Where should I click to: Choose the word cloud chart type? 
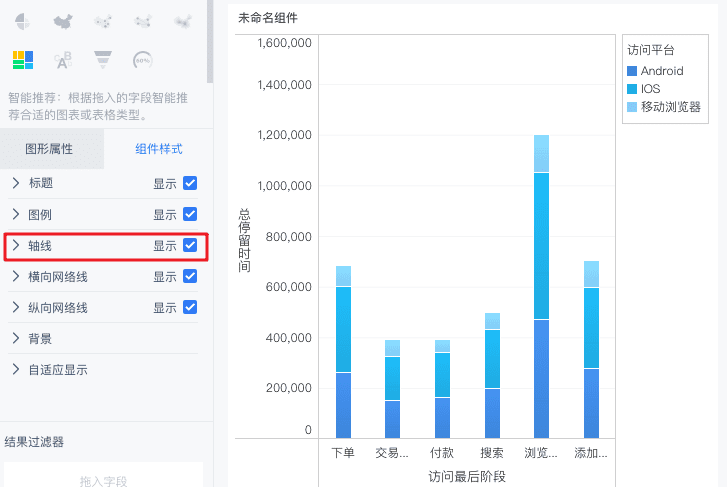(x=63, y=60)
